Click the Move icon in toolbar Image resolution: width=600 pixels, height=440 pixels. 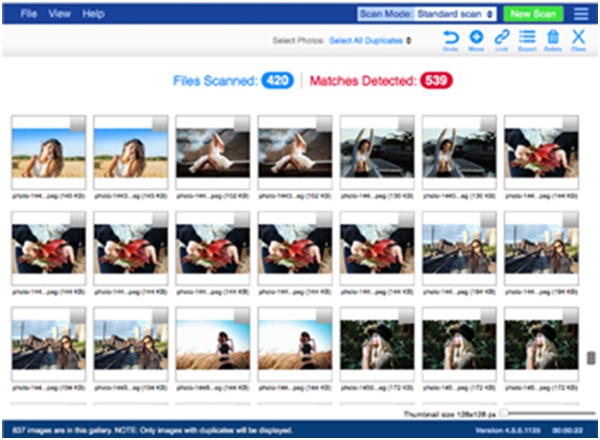(x=476, y=38)
